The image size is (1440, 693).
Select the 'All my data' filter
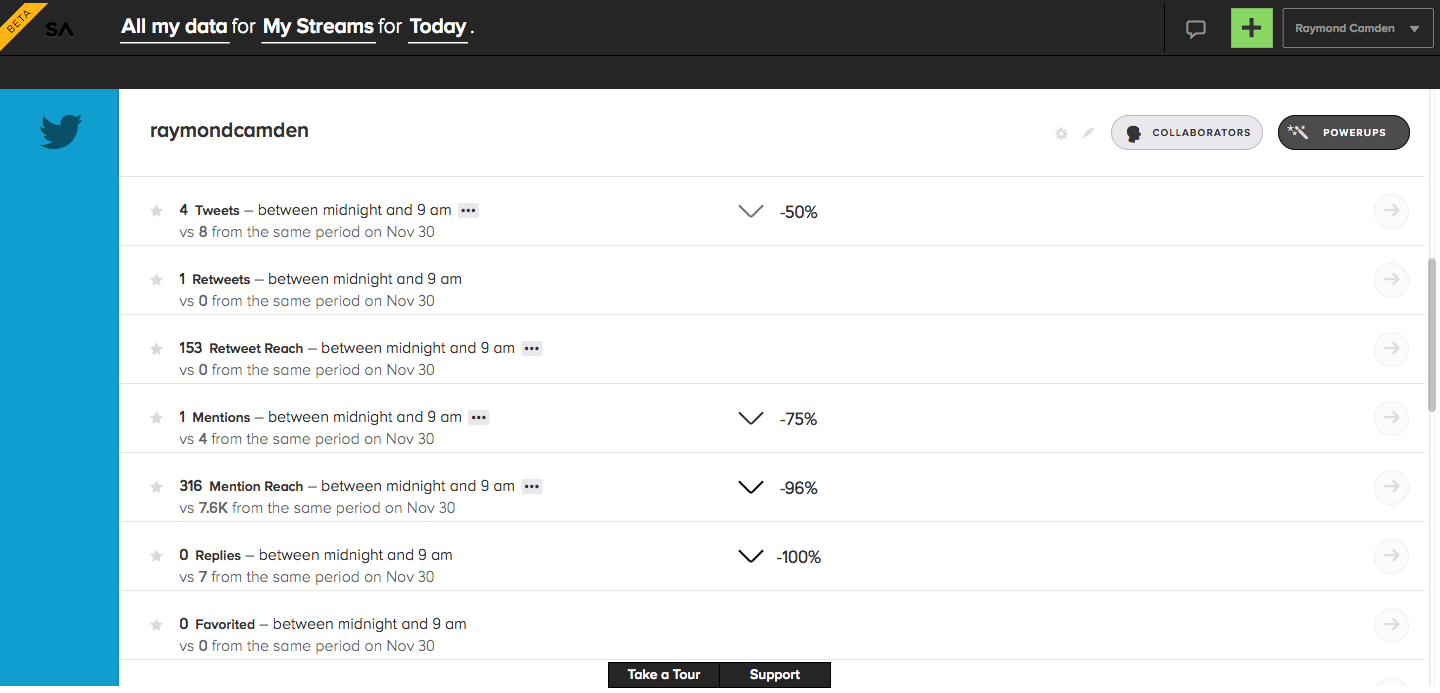[175, 27]
